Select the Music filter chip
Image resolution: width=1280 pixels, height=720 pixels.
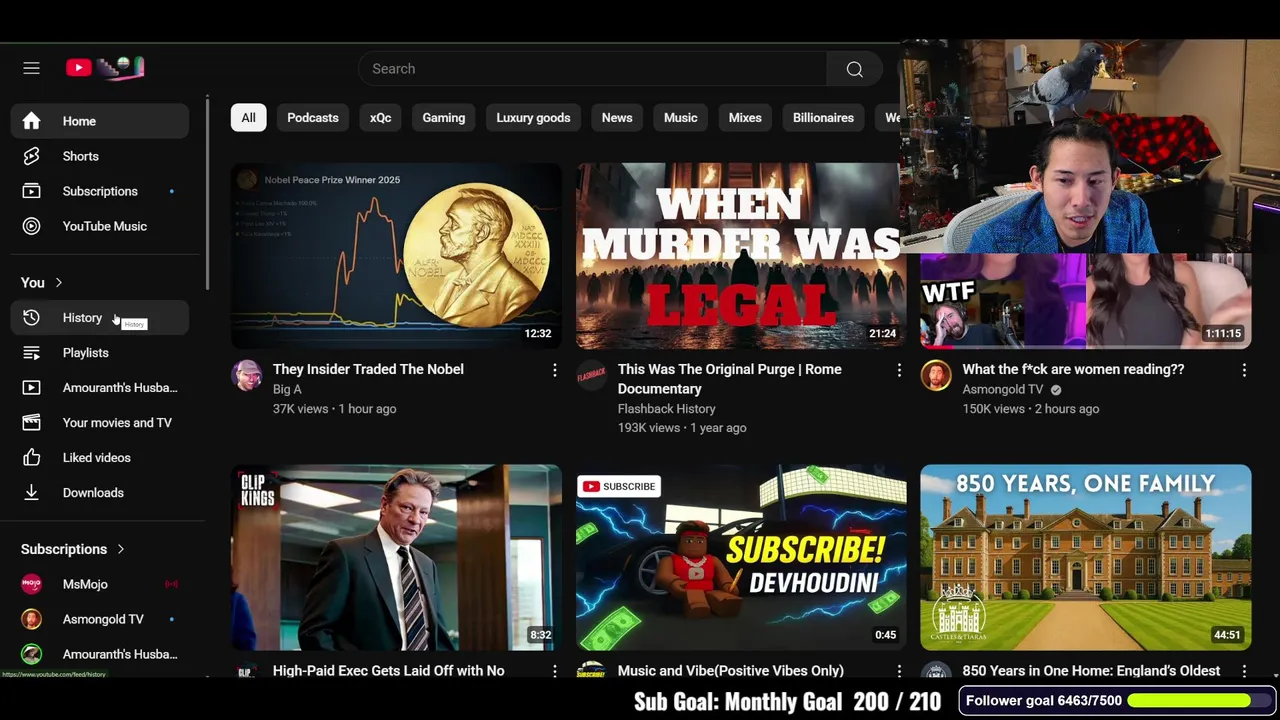pos(680,118)
